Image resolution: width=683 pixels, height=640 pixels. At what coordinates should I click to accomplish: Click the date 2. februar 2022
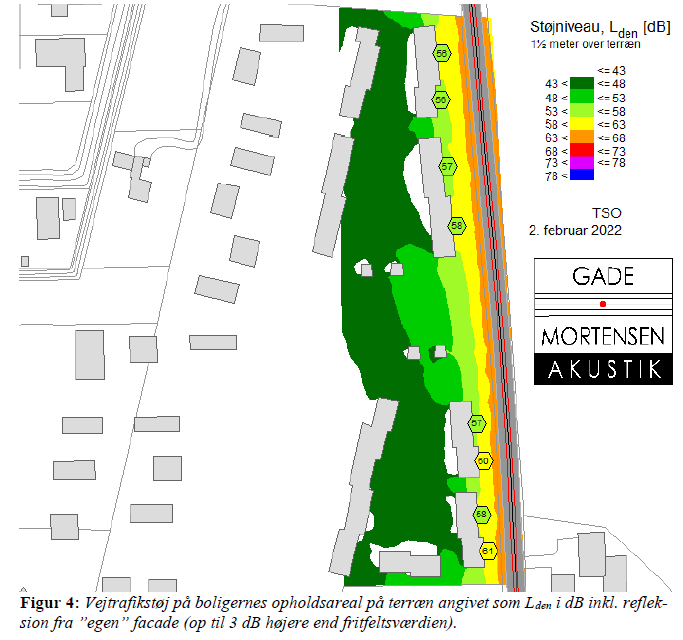click(x=575, y=229)
